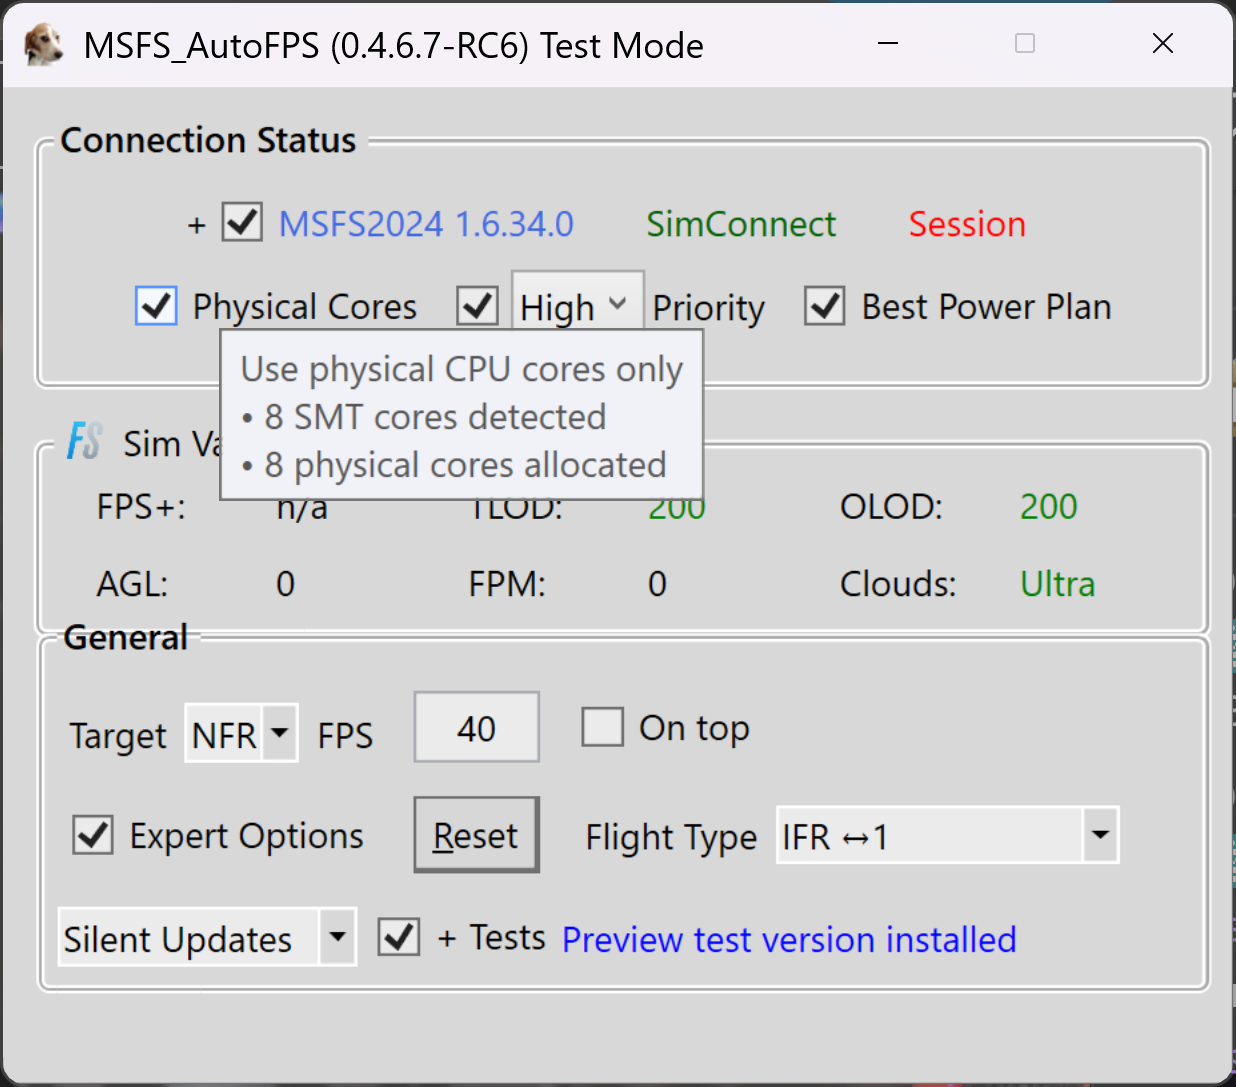1236x1087 pixels.
Task: Toggle the Physical Cores checkbox
Action: (x=156, y=306)
